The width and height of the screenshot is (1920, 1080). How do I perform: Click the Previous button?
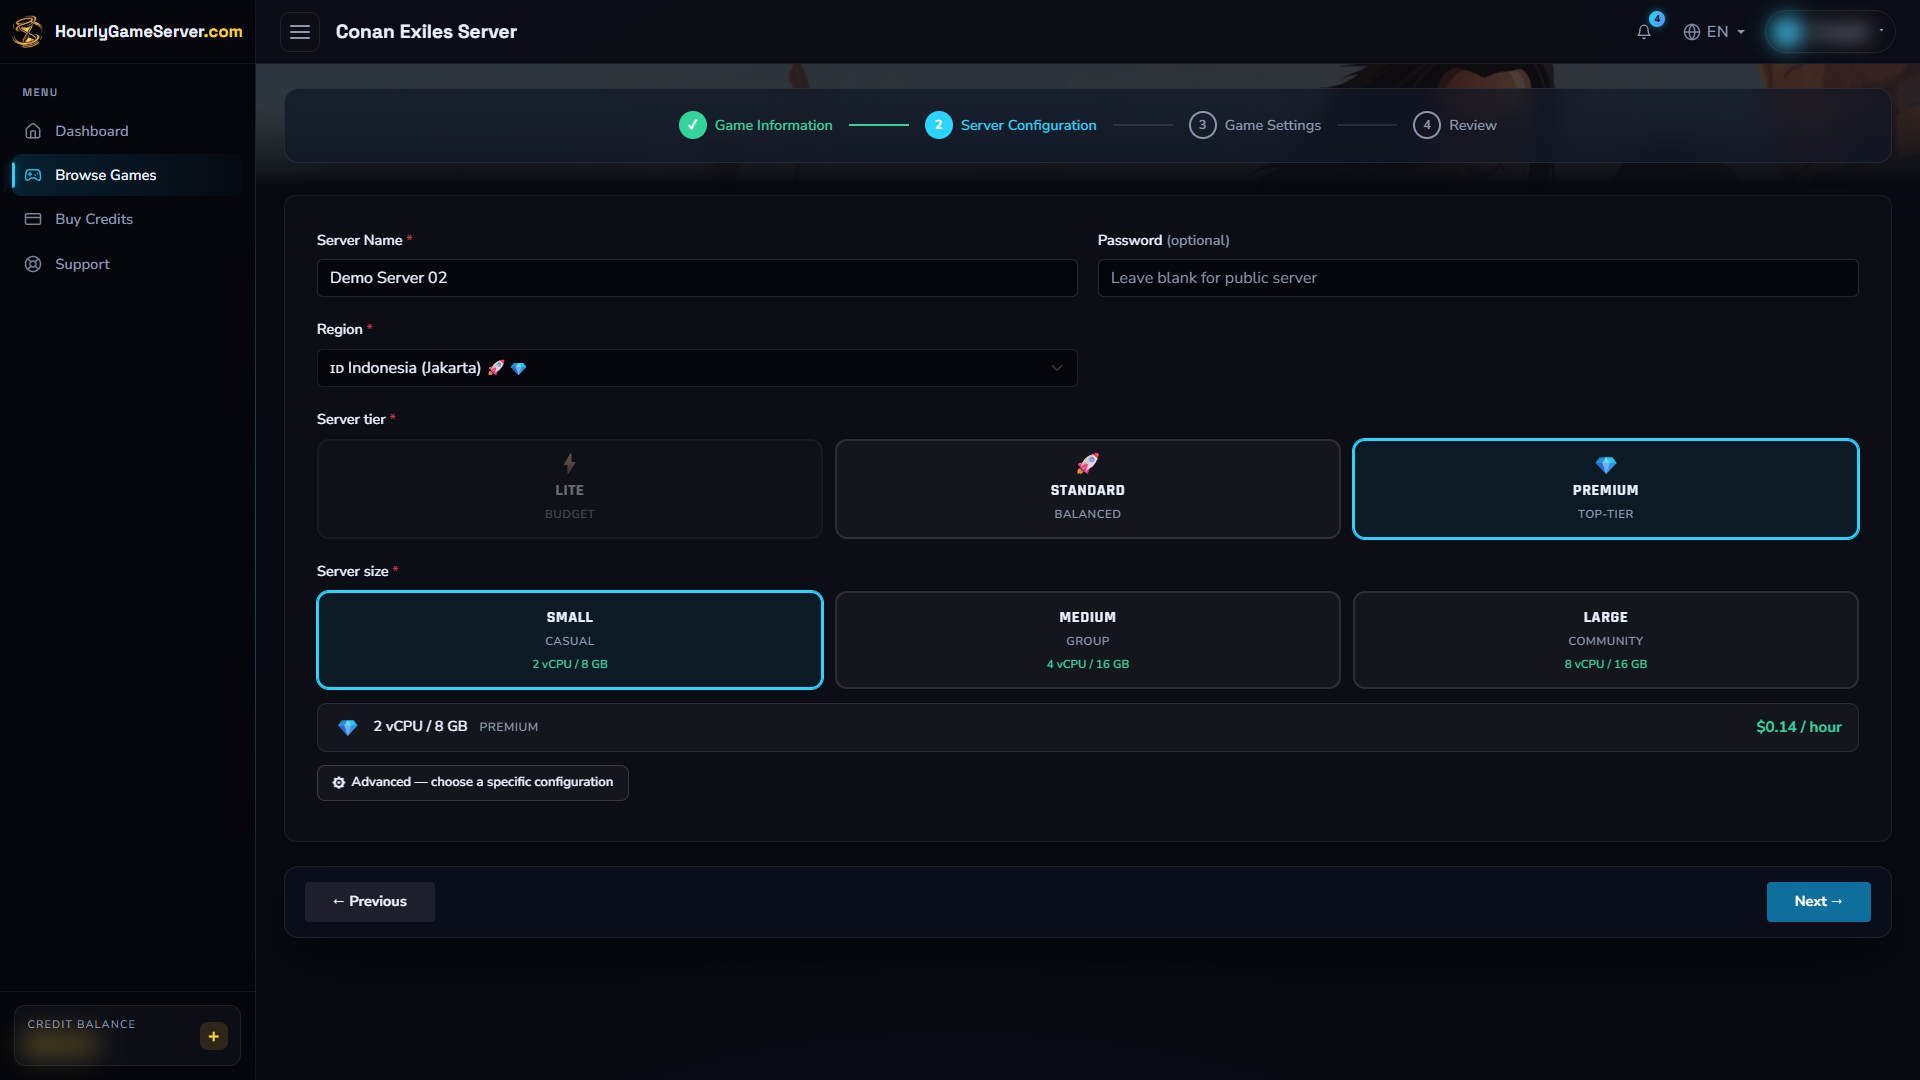[x=369, y=901]
